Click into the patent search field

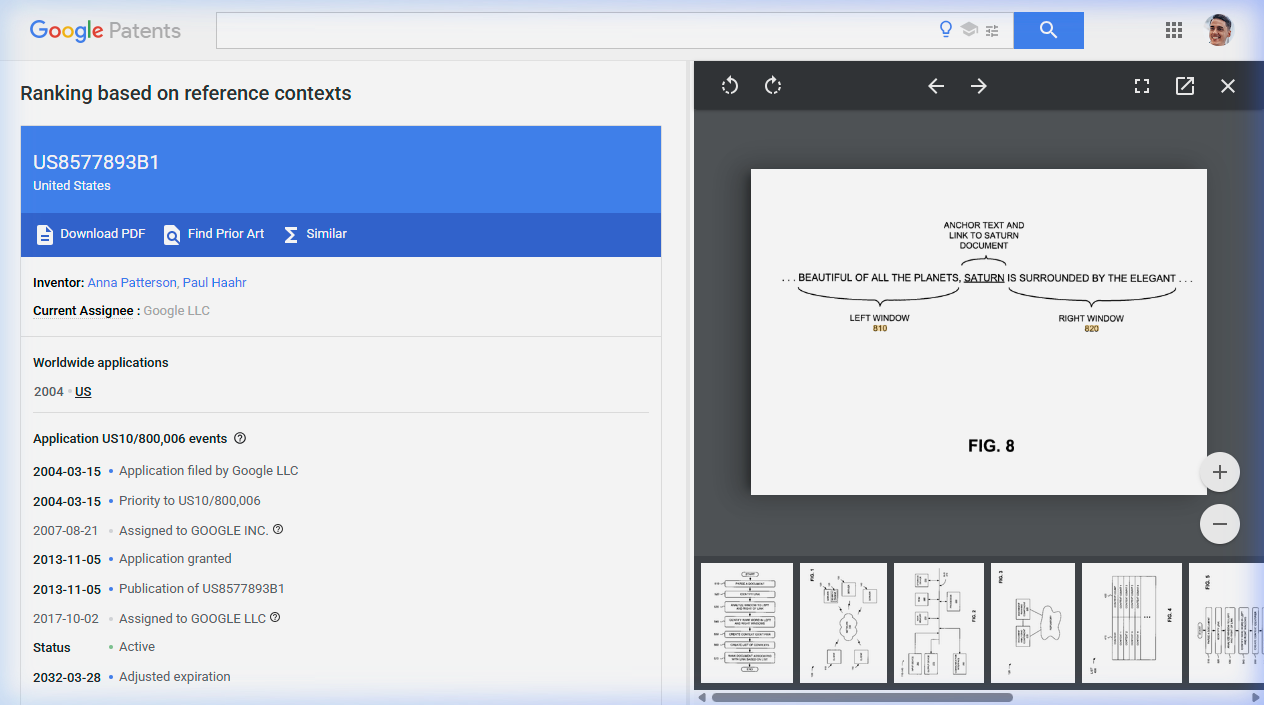(x=575, y=30)
